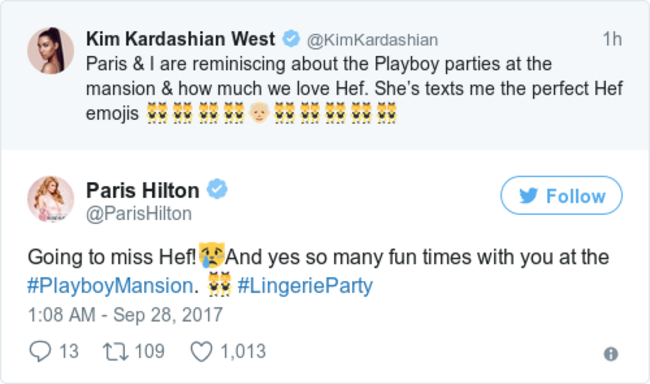650x384 pixels.
Task: Click Paris Hilton's verified badge
Action: (217, 189)
